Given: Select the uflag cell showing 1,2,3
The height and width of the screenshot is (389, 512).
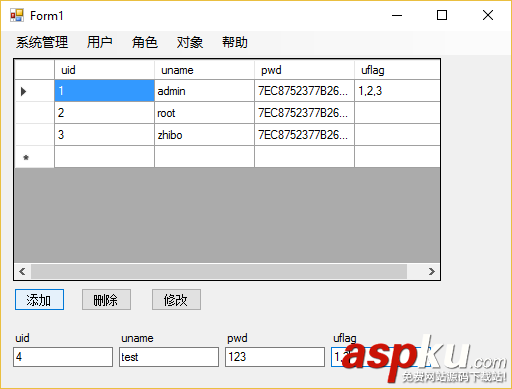Looking at the screenshot, I should [397, 91].
